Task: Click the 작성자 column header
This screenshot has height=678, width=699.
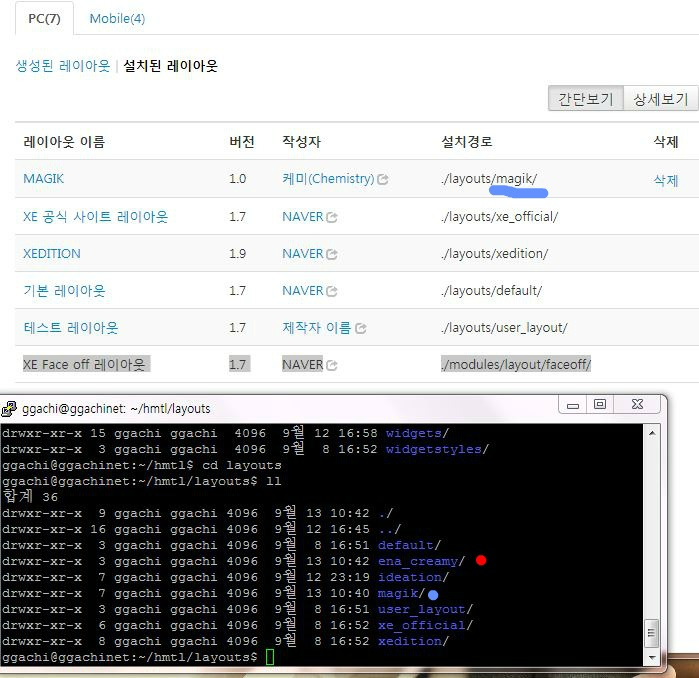Action: [301, 142]
